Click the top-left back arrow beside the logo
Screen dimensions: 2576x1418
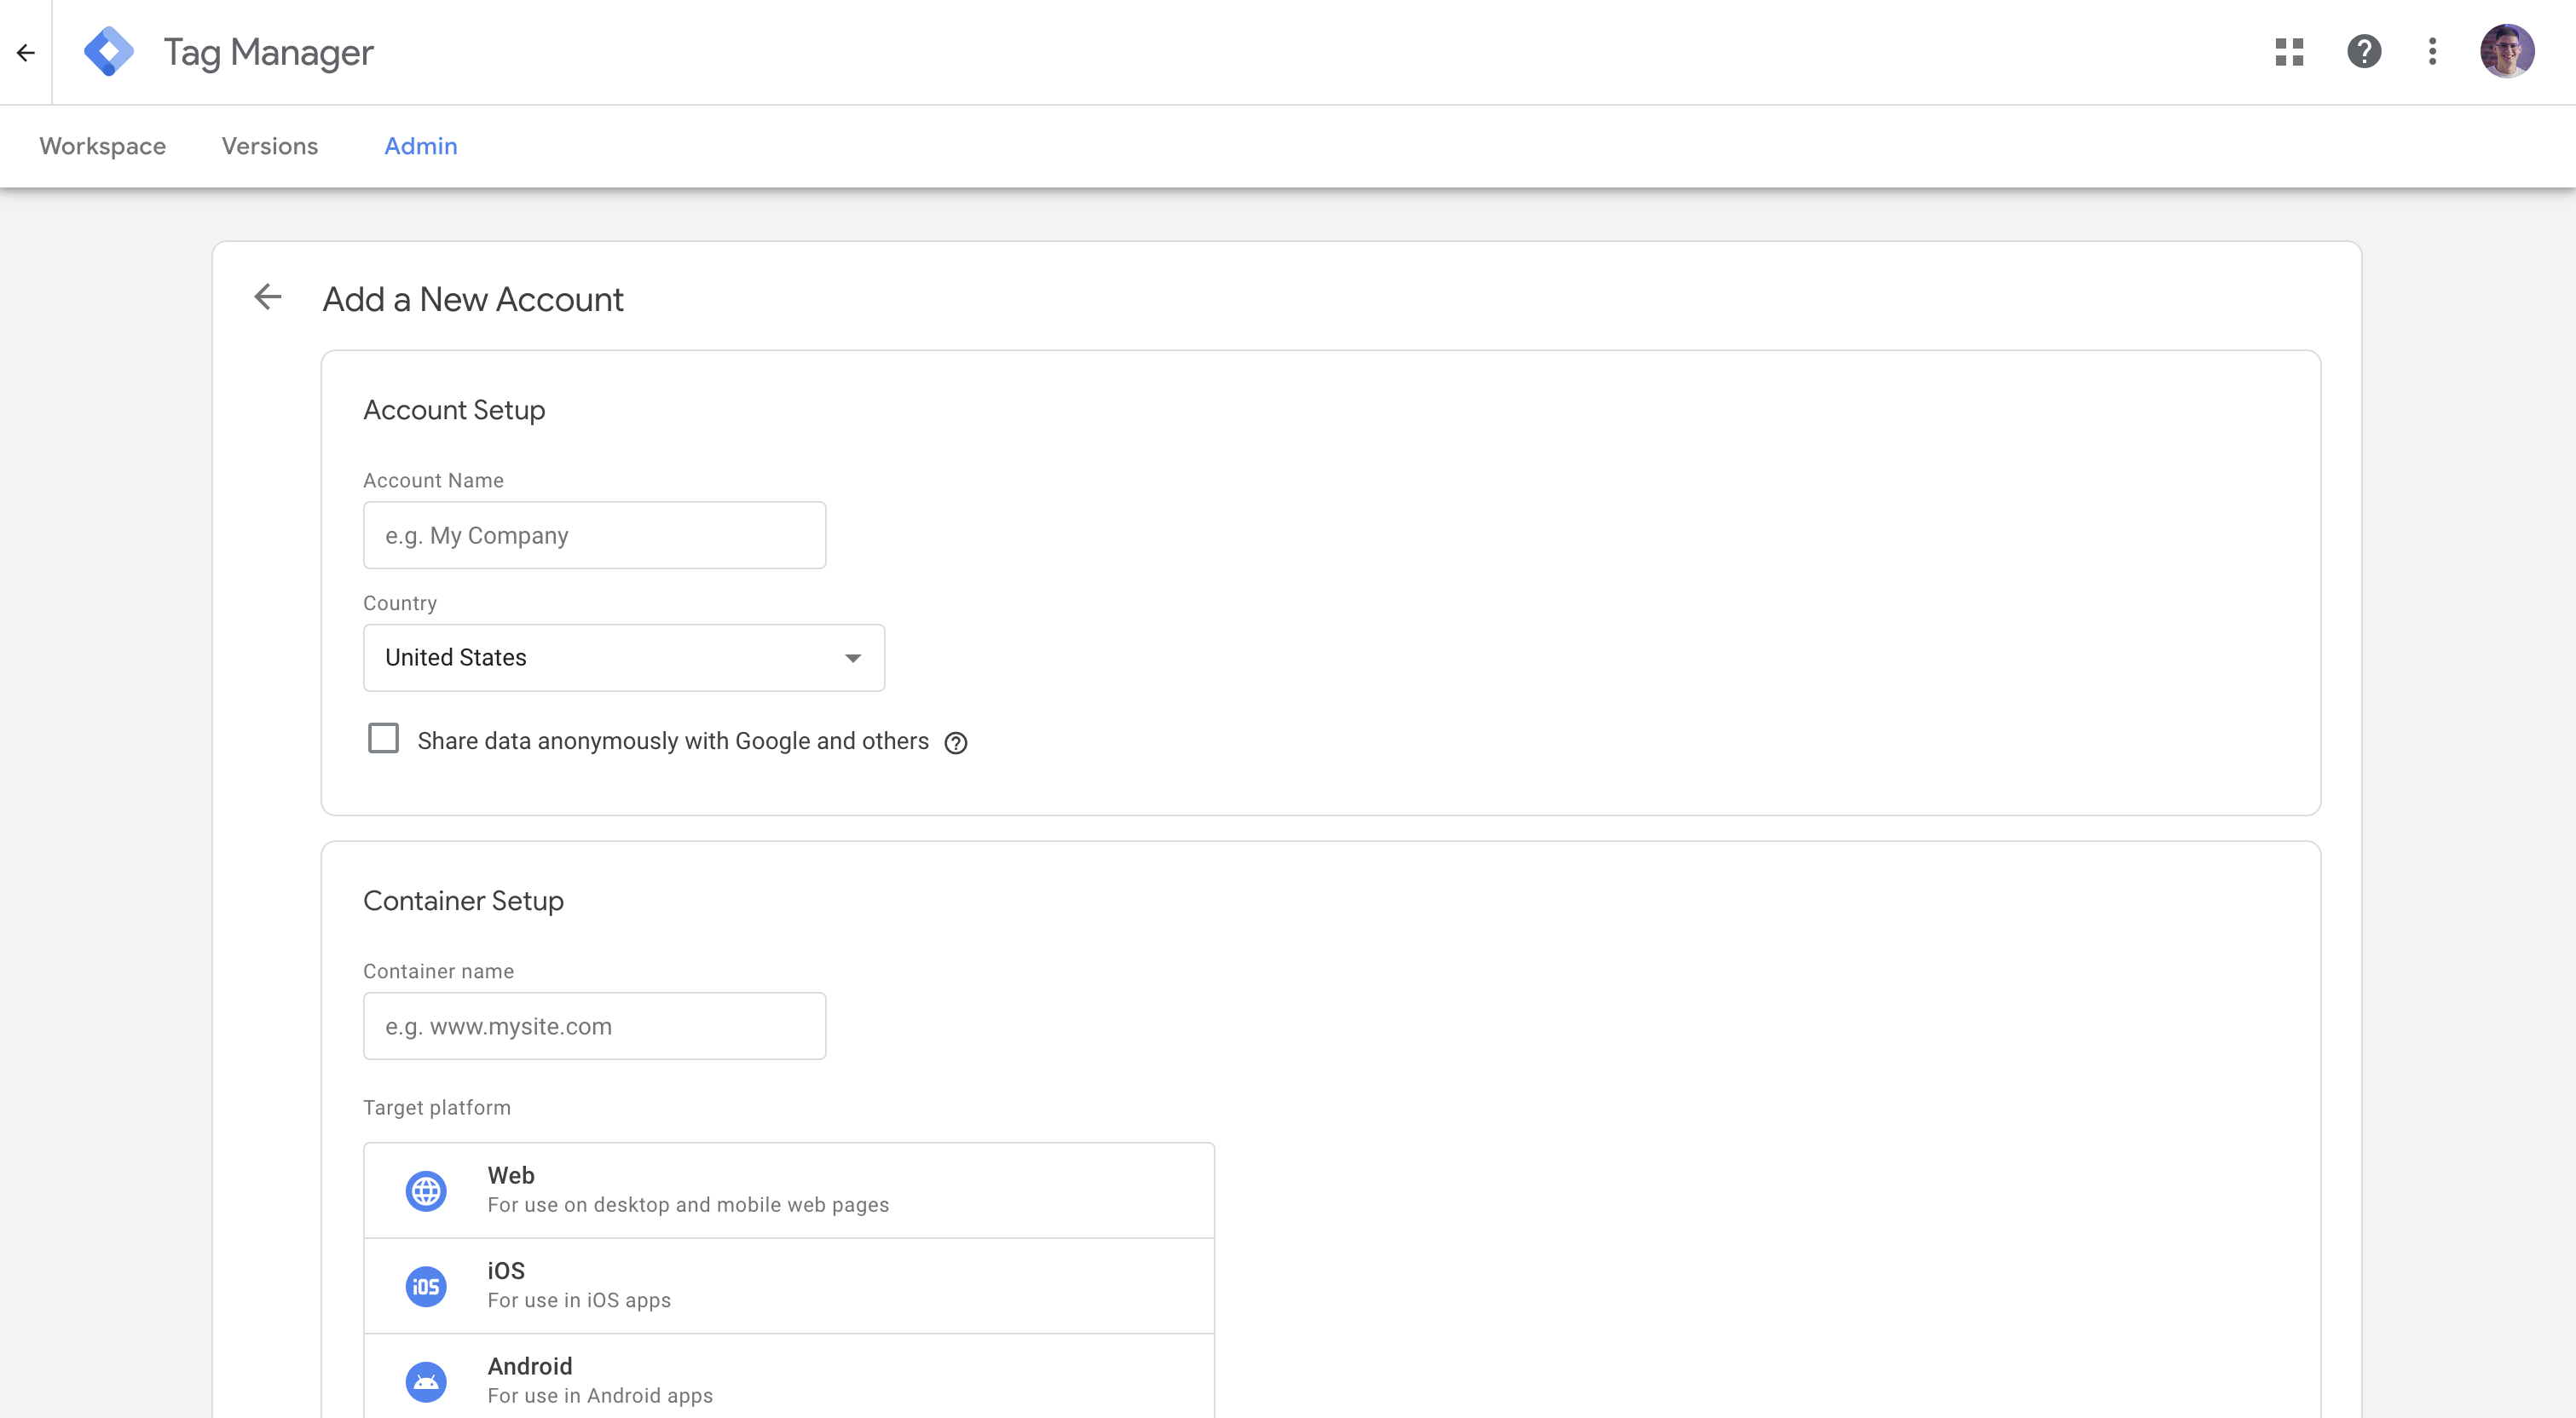[x=26, y=52]
